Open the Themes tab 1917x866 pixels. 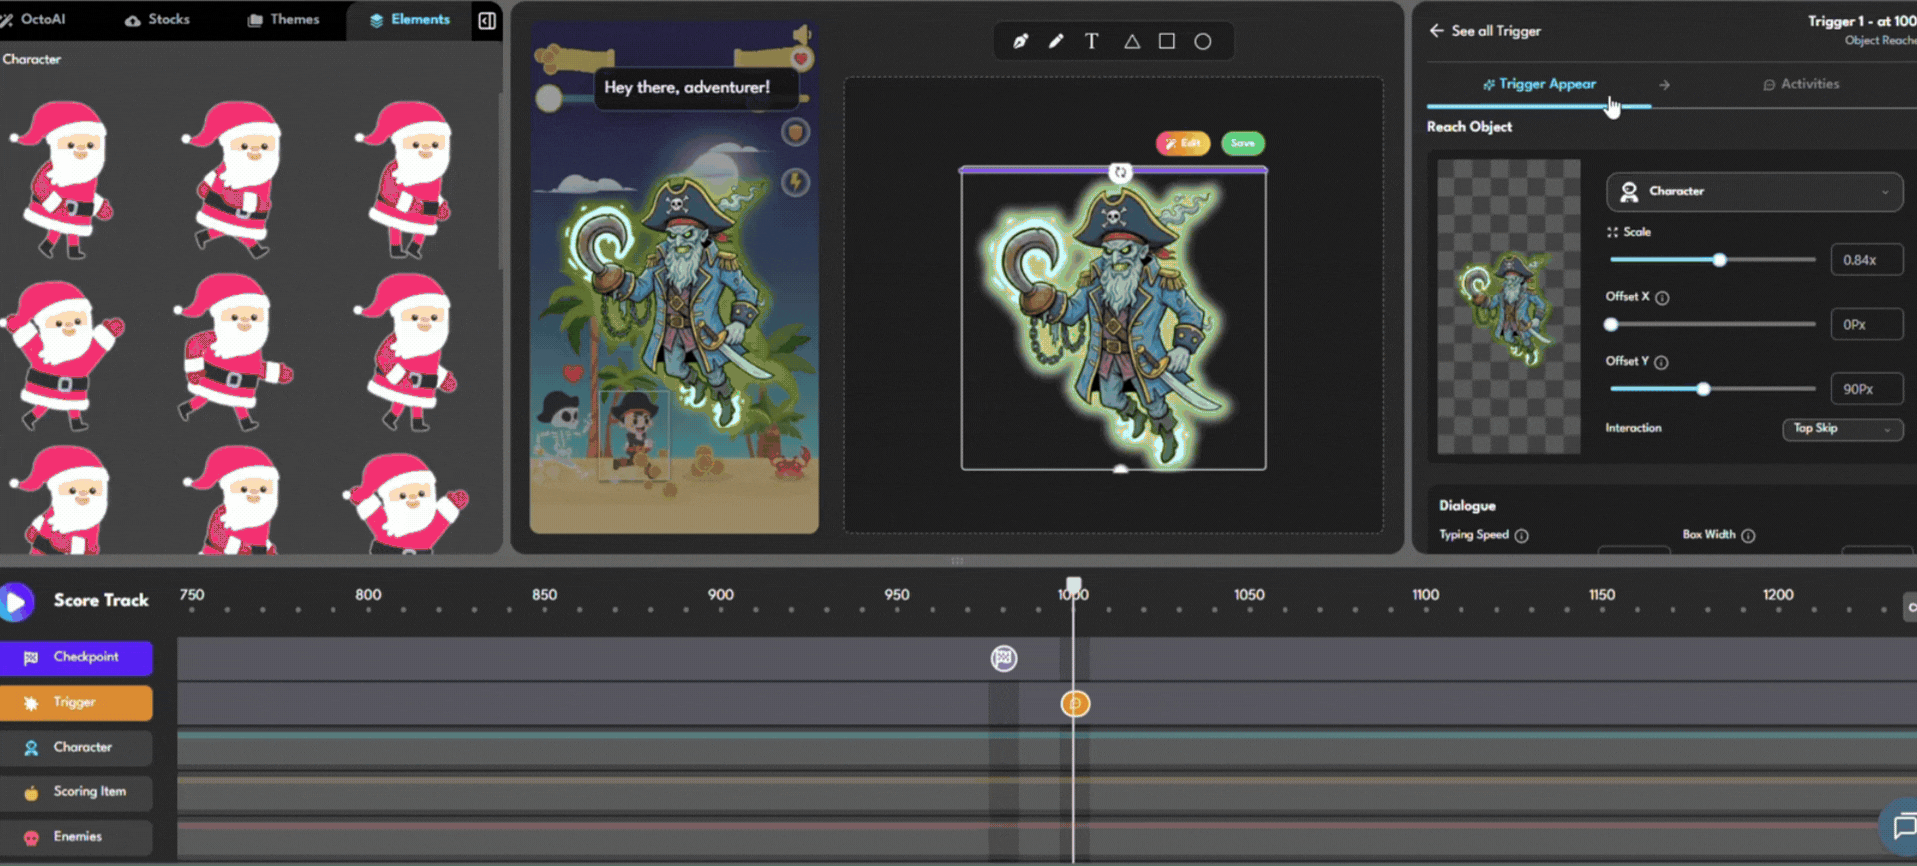click(283, 20)
